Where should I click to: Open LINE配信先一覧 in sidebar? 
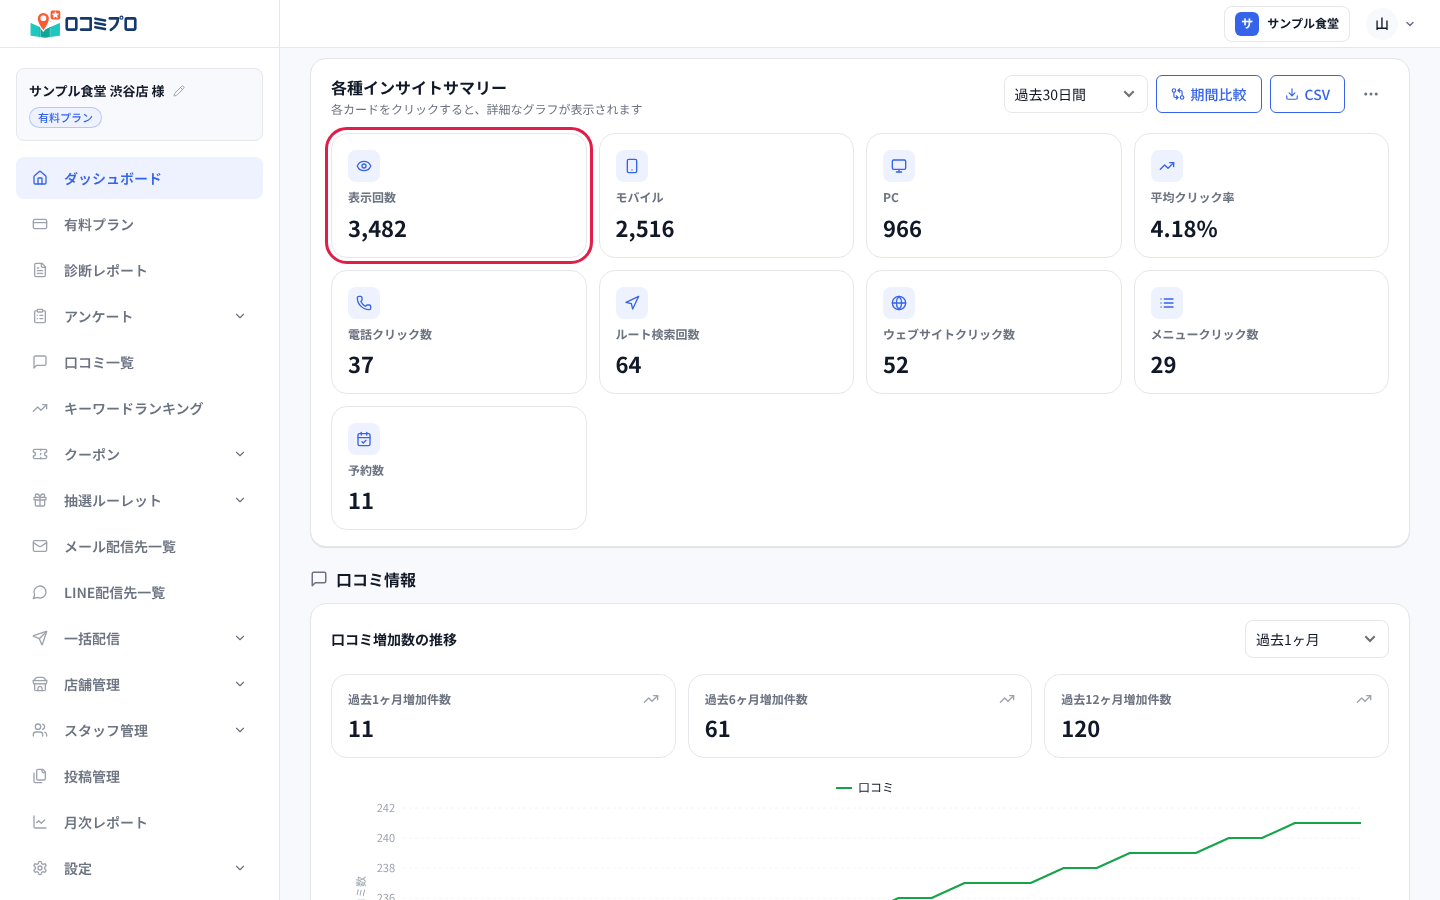click(139, 592)
